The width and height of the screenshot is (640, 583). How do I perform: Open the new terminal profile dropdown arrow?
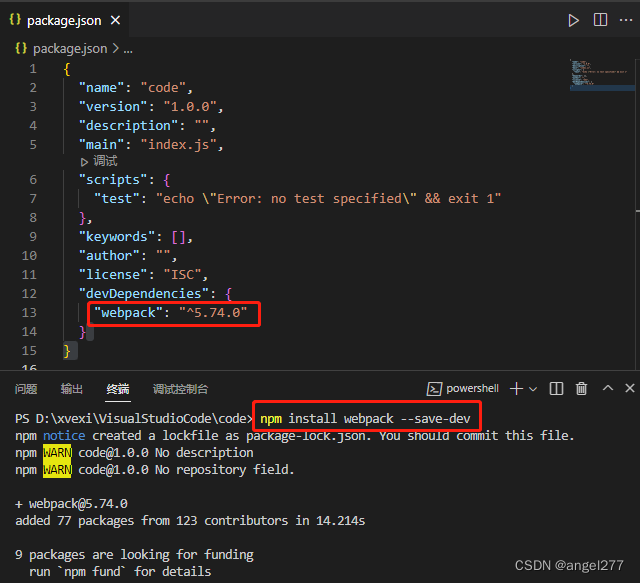[533, 389]
